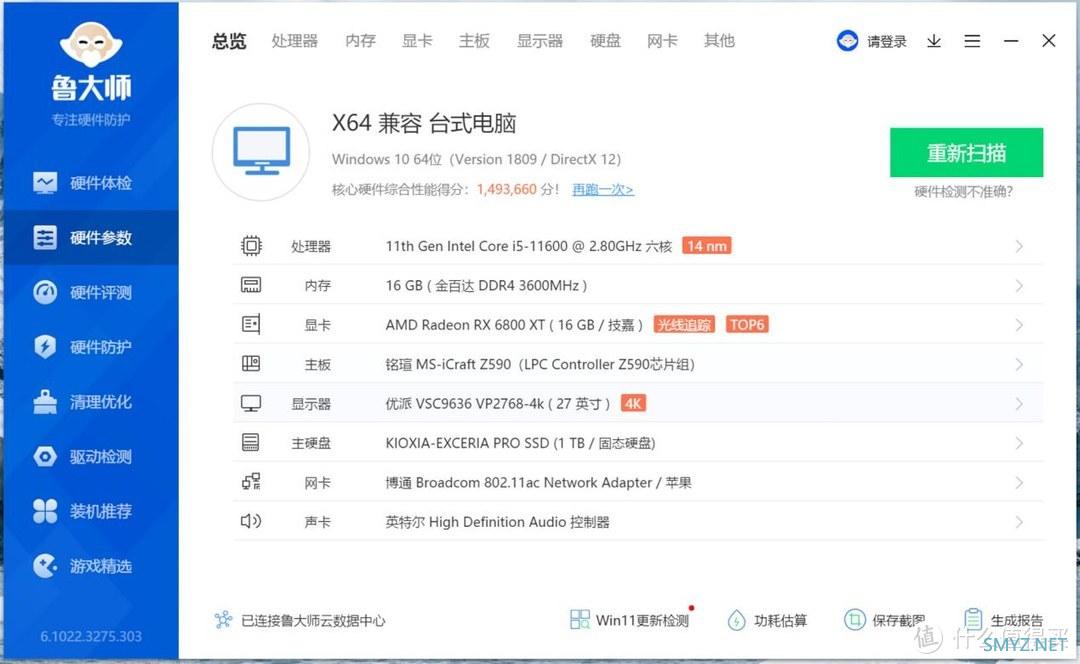Open 装机推荐 in the sidebar
The image size is (1080, 664).
coord(91,510)
